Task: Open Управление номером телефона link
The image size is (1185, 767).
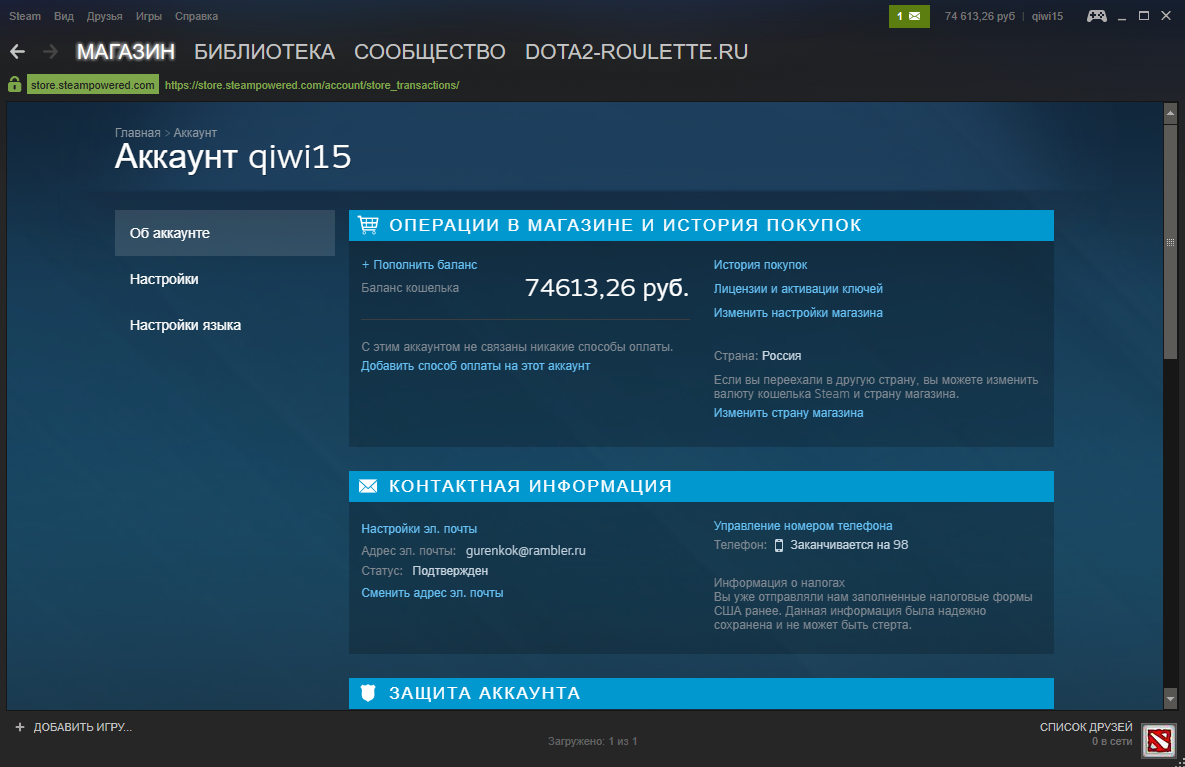Action: click(x=803, y=525)
